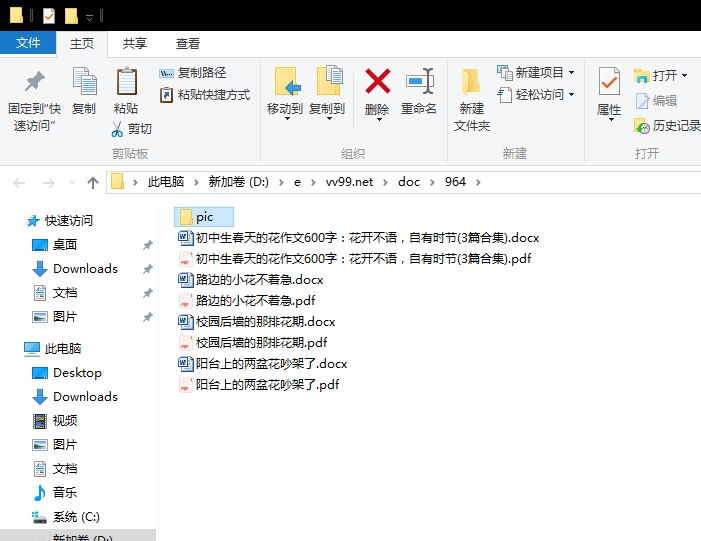Screen dimensions: 701x541
Task: Select 初中生春天的花作文600字 pdf file
Action: (x=355, y=258)
